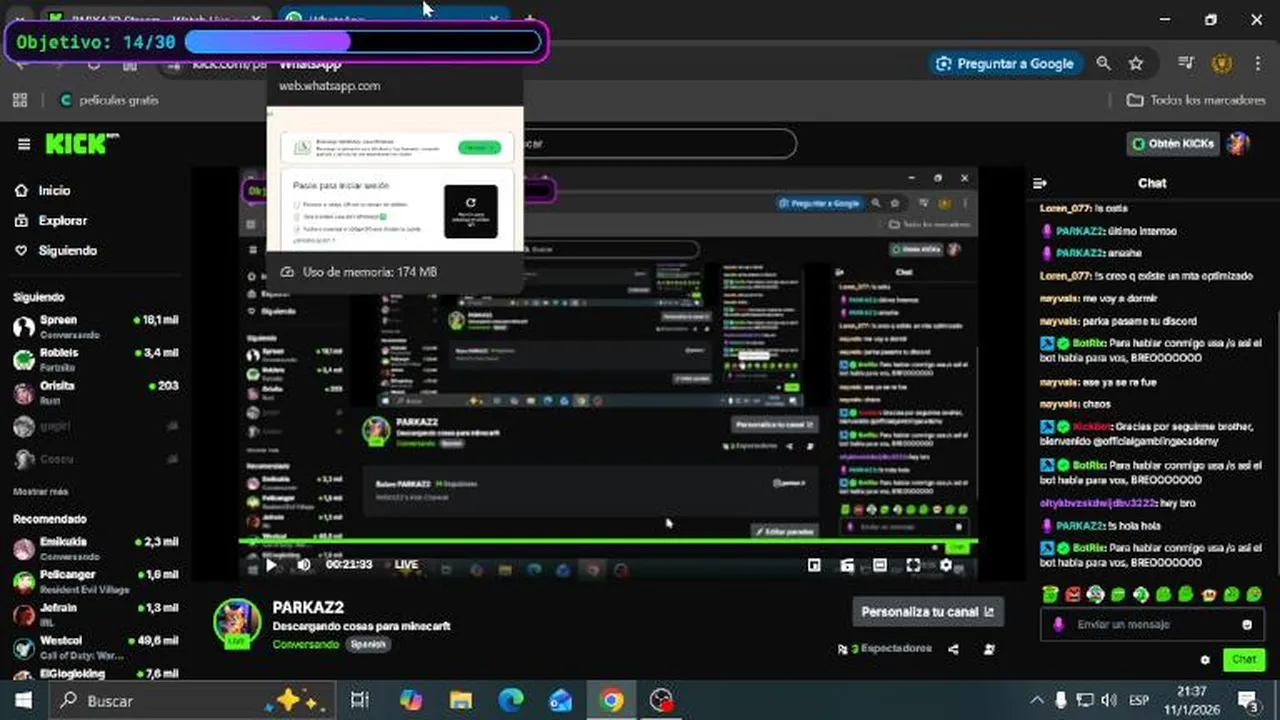Toggle theater mode on the player
Image resolution: width=1280 pixels, height=720 pixels.
pos(880,565)
